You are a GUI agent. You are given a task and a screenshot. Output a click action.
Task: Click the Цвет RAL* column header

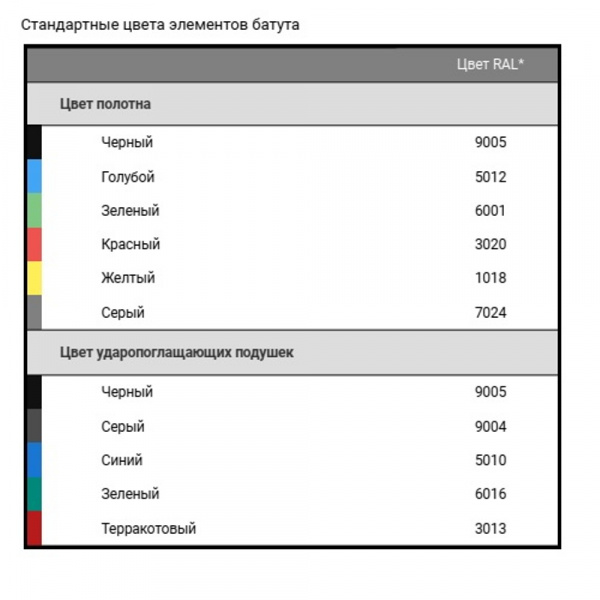tap(490, 64)
